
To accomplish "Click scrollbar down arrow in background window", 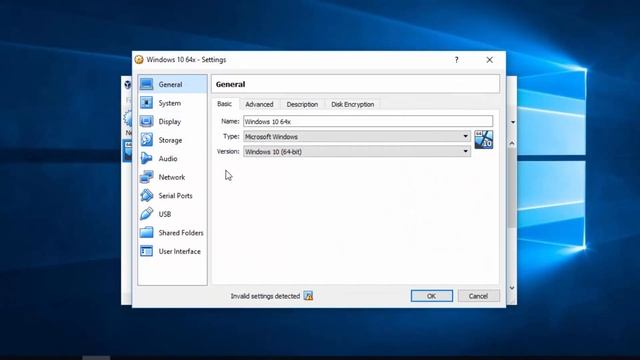I will [512, 288].
